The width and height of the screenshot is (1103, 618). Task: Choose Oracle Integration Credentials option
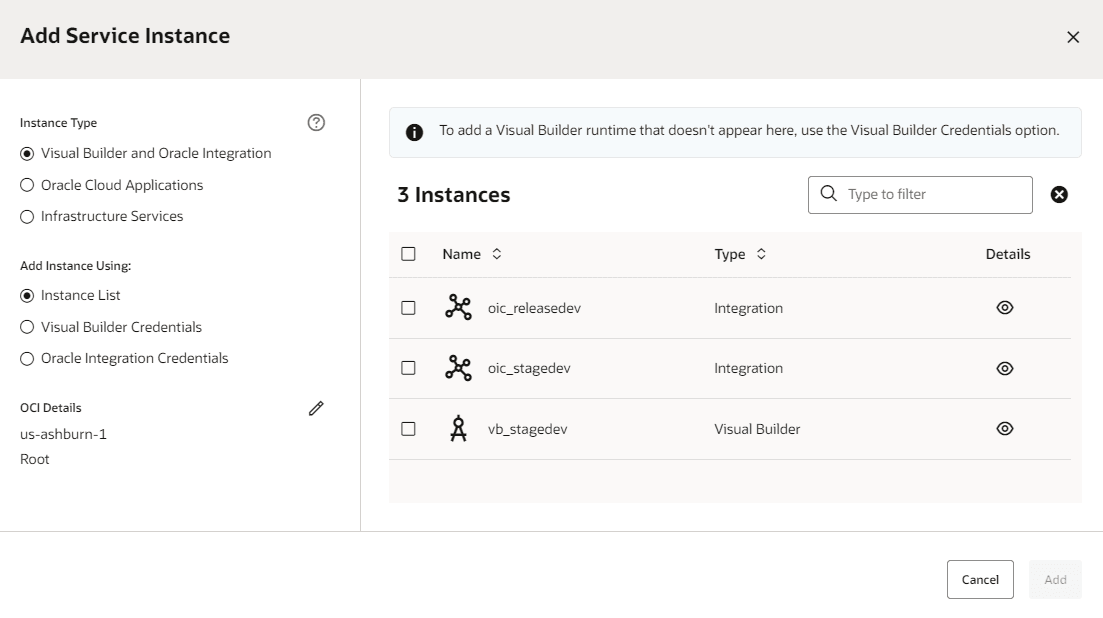27,359
